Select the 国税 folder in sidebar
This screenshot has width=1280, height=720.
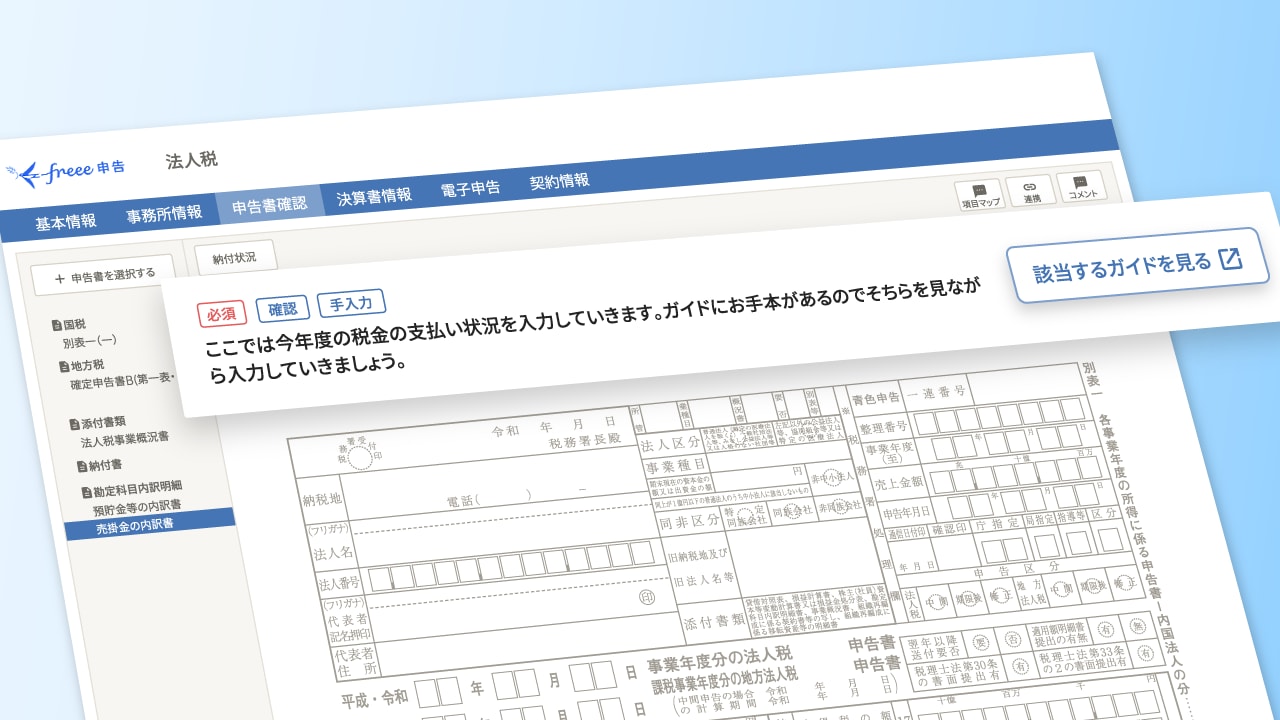coord(70,324)
